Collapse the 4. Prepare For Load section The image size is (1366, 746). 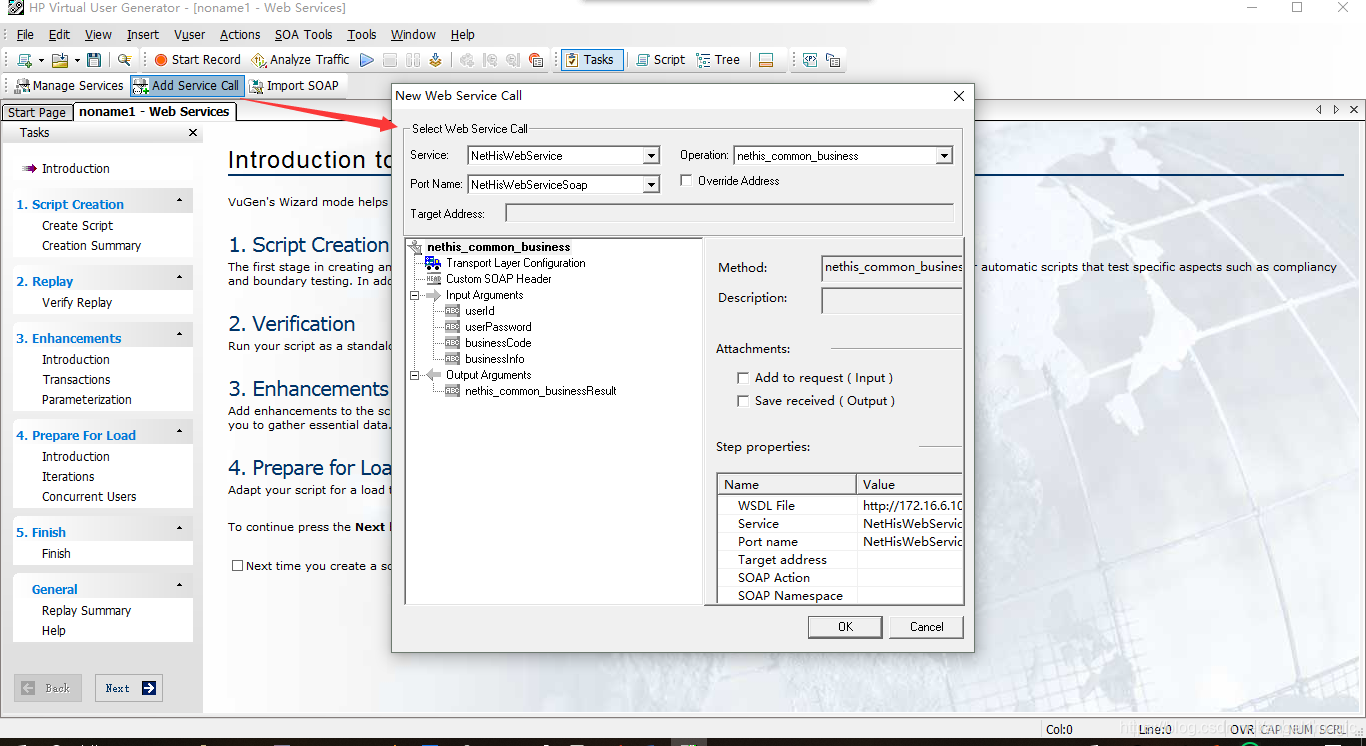[x=180, y=431]
